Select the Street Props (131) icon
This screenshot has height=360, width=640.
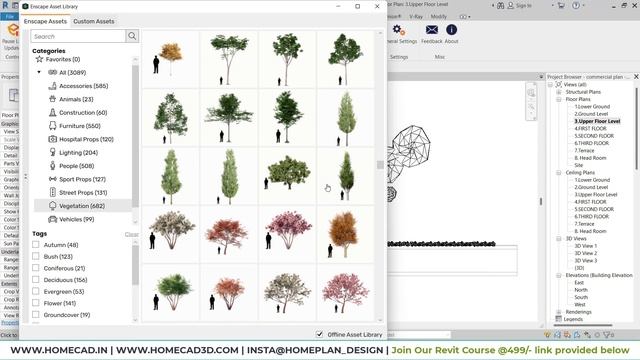coord(52,192)
